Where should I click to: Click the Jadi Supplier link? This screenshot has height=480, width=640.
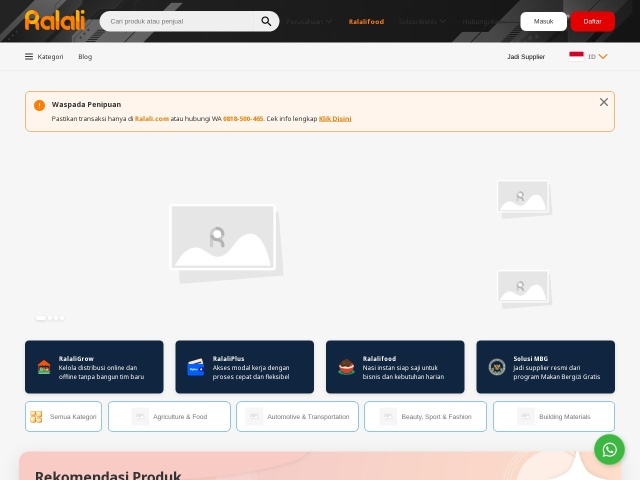click(526, 57)
